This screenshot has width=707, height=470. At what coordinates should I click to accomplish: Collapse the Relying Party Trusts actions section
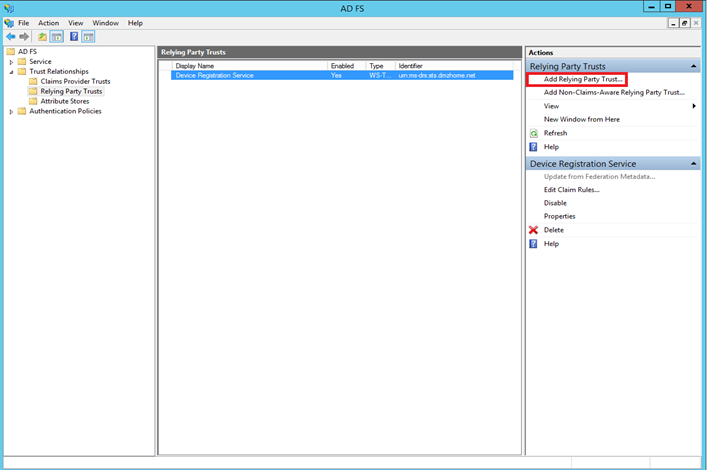[x=693, y=66]
